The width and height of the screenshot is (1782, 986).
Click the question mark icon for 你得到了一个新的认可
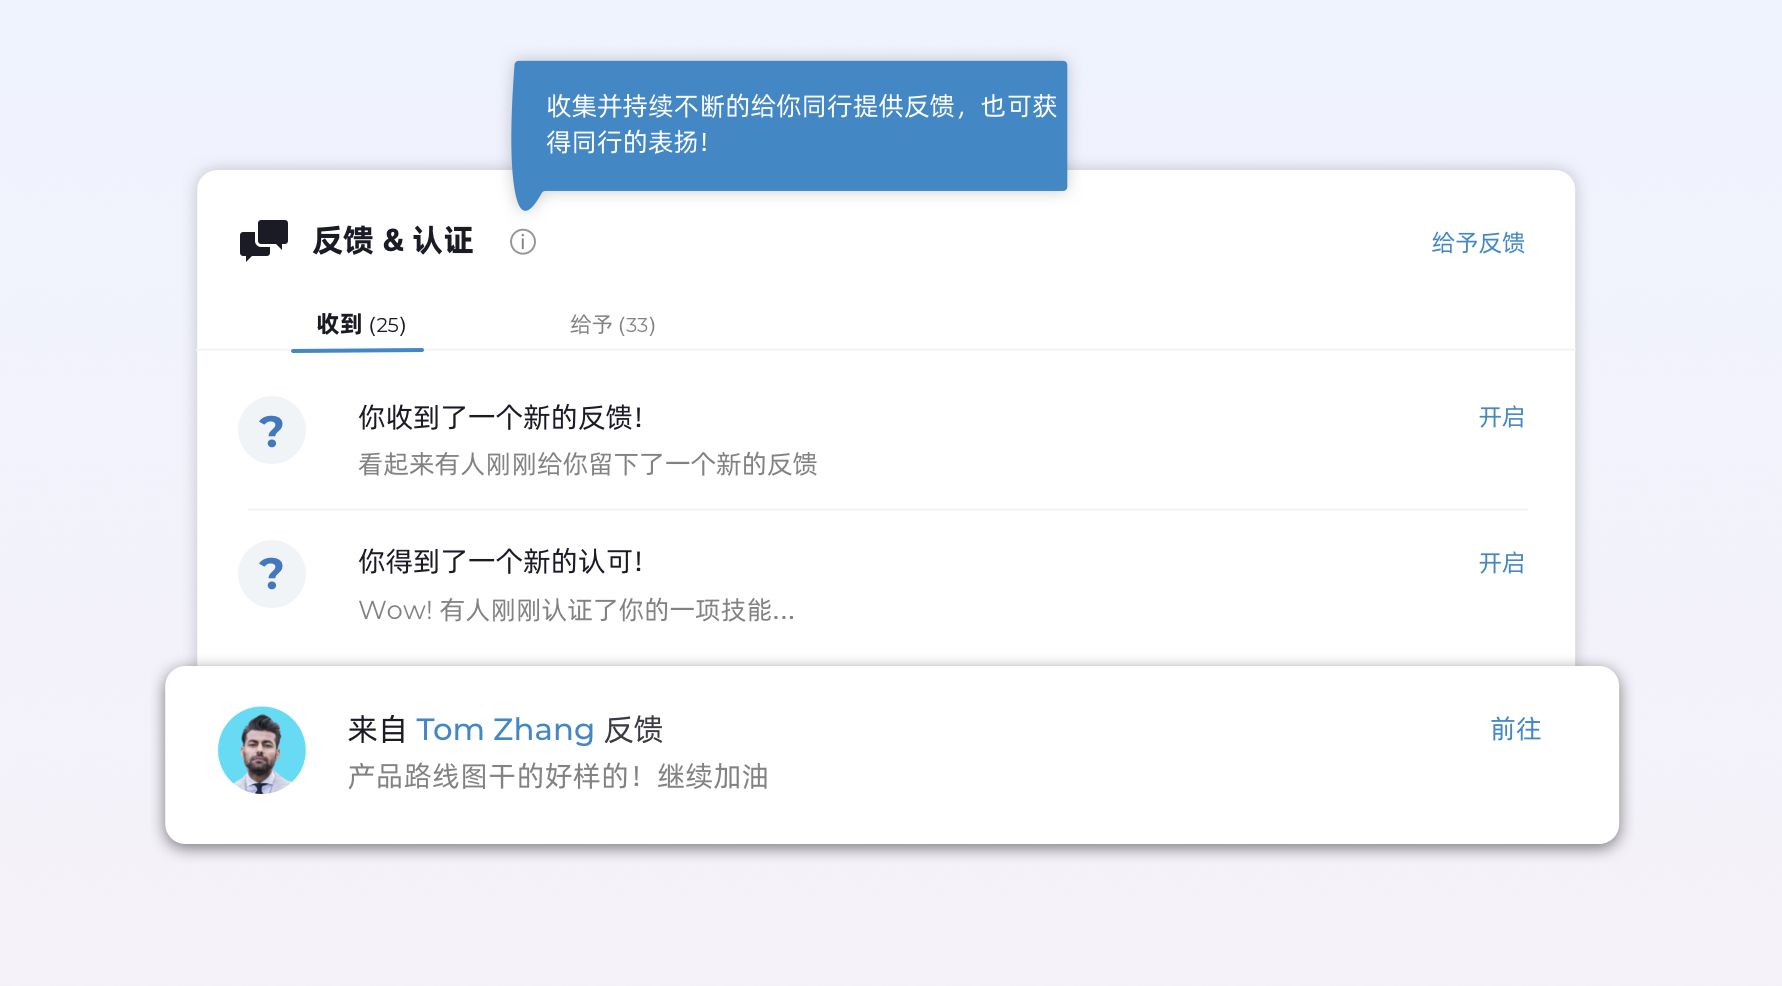point(271,574)
